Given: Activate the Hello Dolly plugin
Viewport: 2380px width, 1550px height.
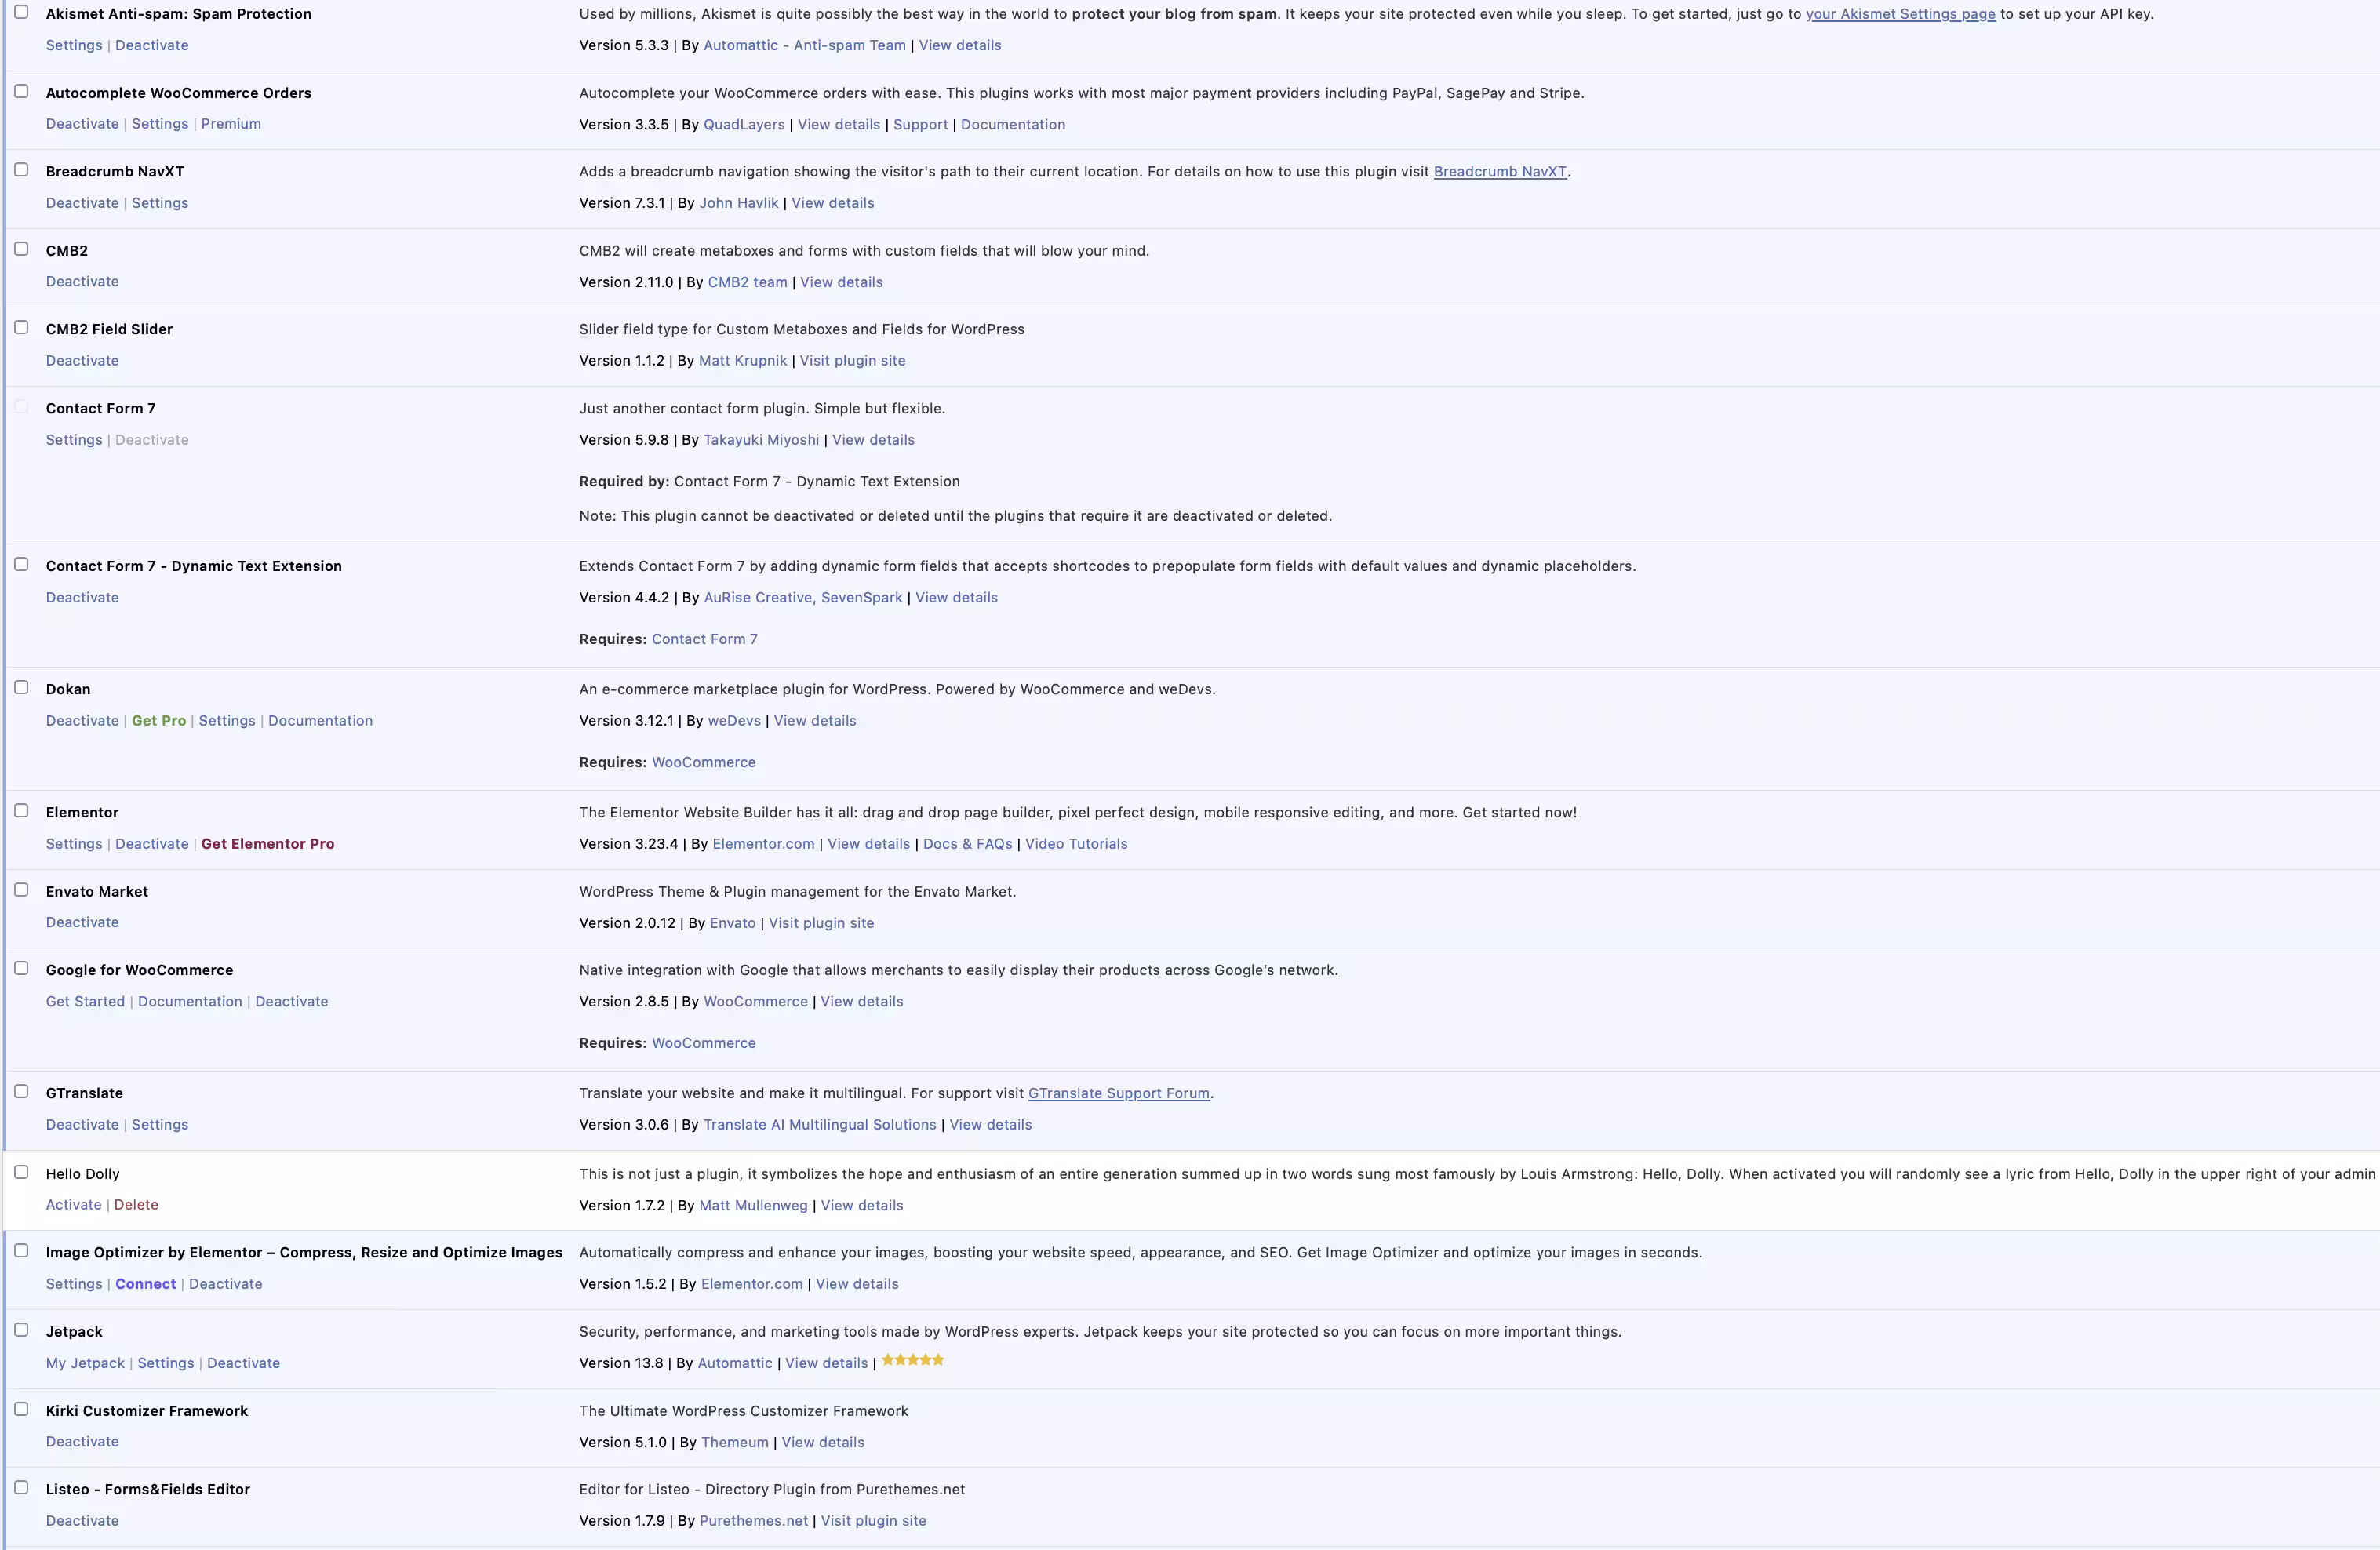Looking at the screenshot, I should pyautogui.click(x=74, y=1205).
